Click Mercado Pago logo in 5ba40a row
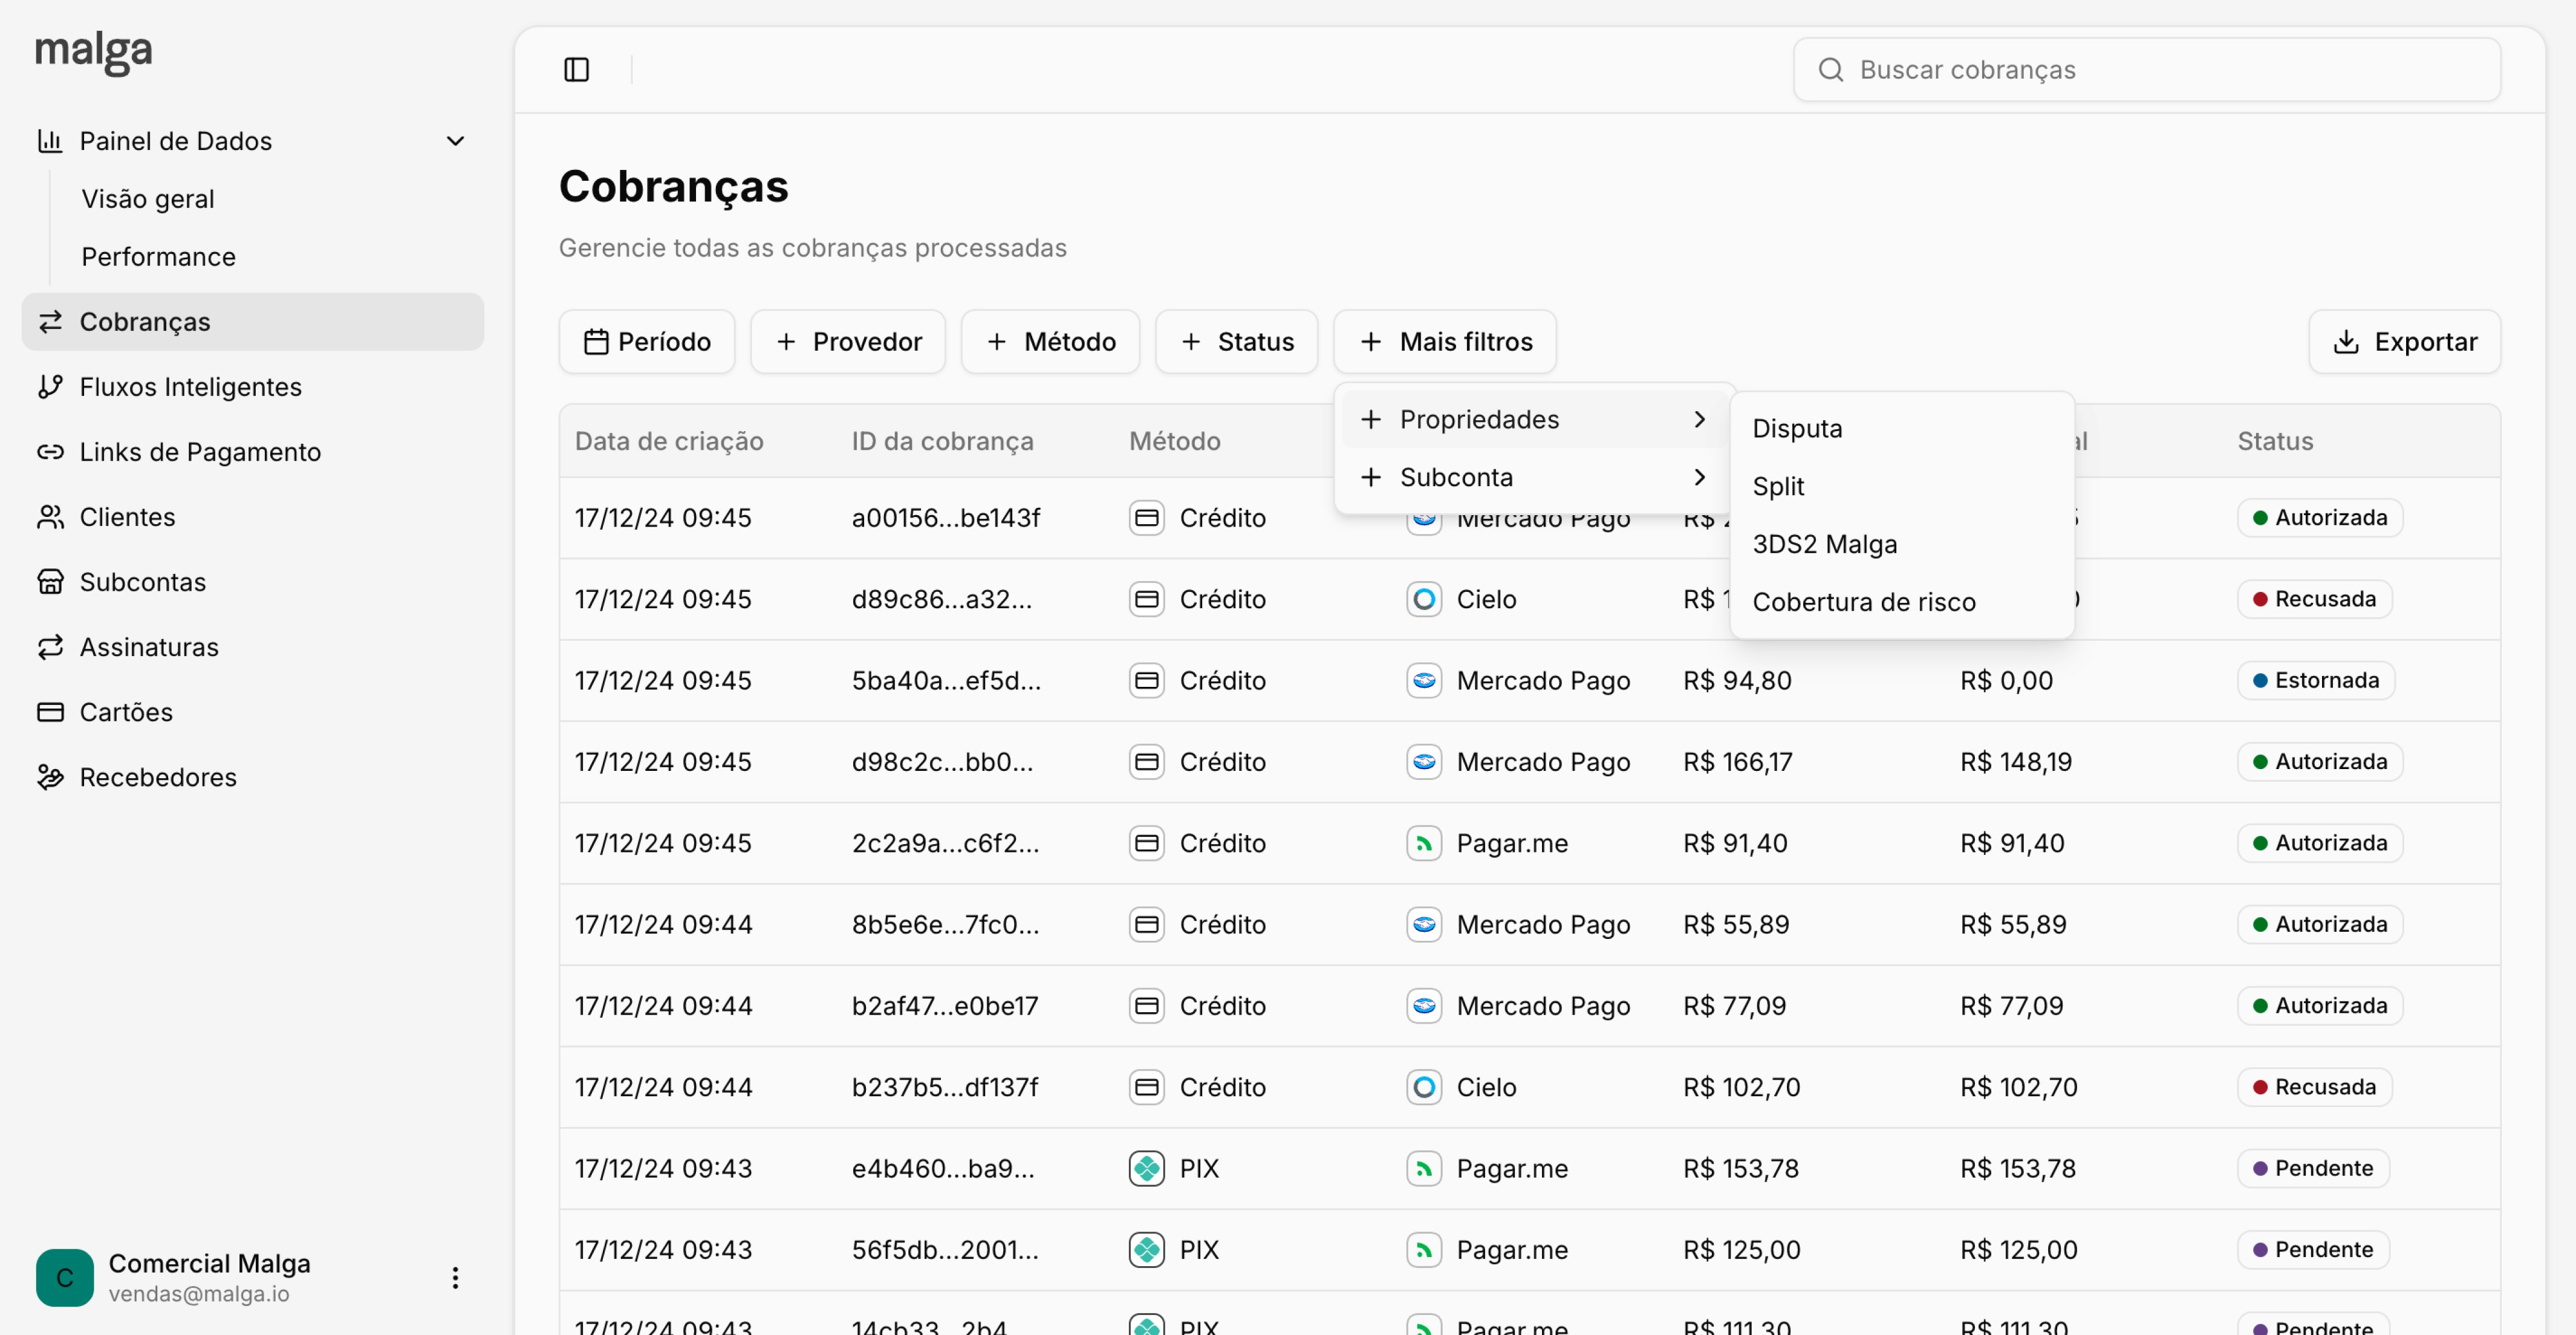 pyautogui.click(x=1424, y=680)
